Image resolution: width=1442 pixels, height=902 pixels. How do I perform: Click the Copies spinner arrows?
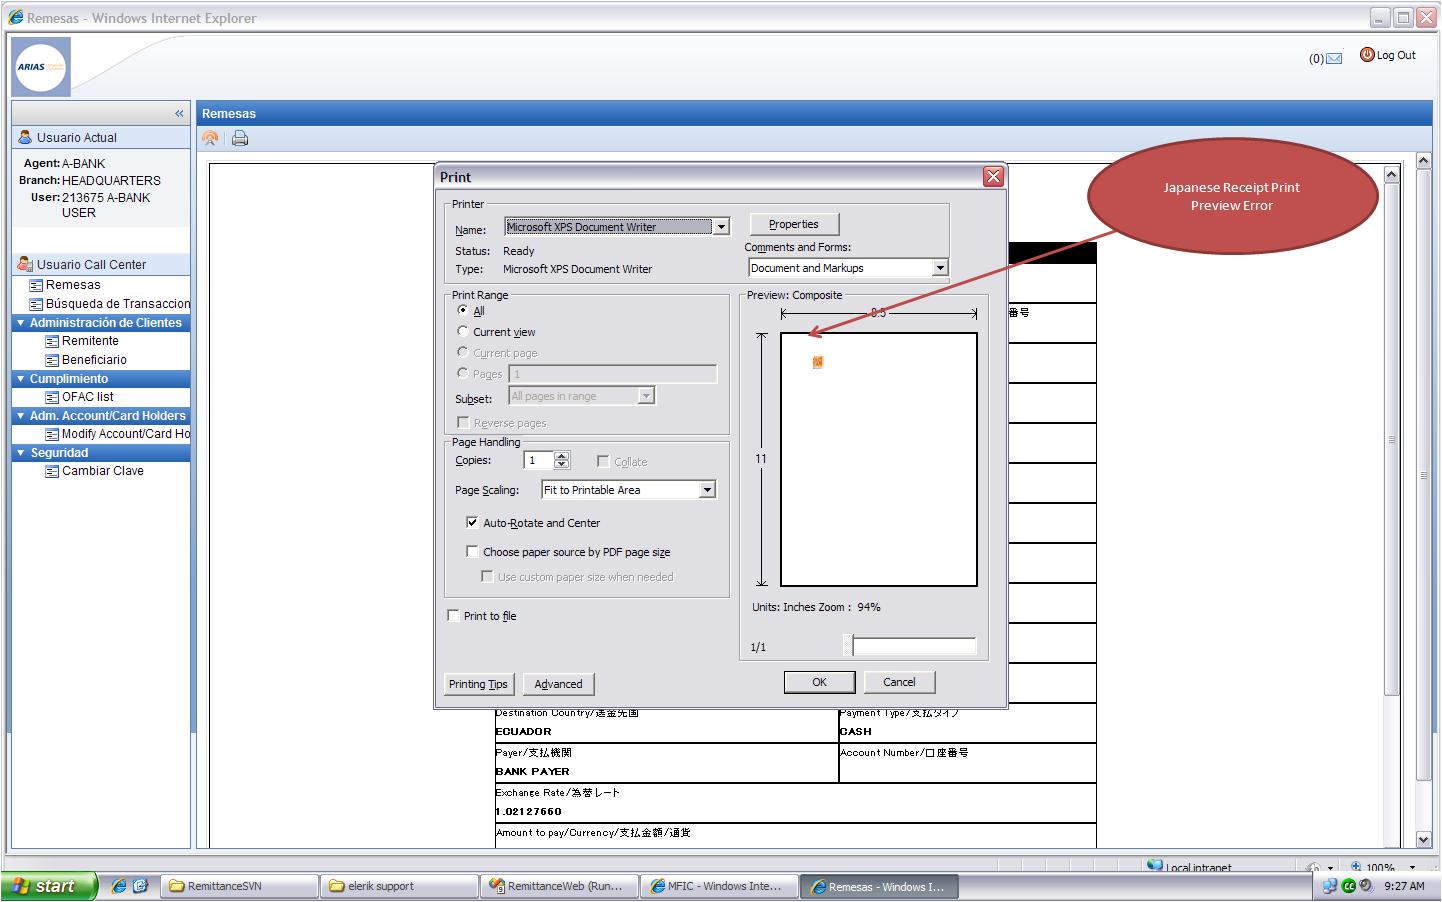point(561,461)
